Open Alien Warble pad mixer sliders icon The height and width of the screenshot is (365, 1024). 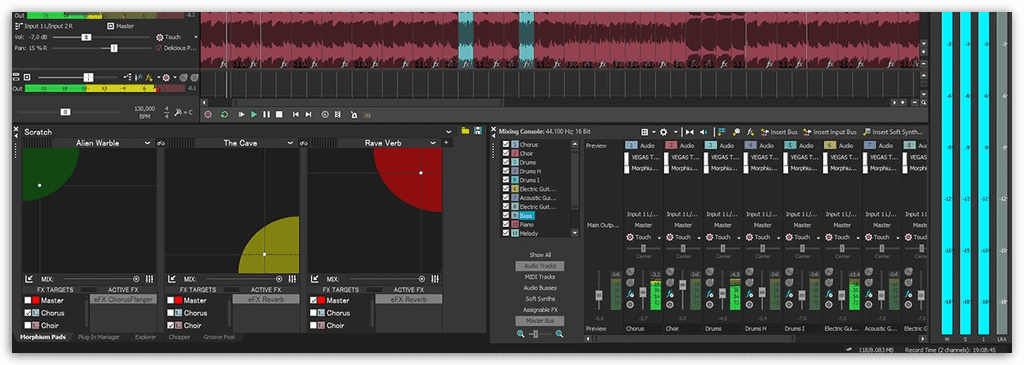coord(150,279)
